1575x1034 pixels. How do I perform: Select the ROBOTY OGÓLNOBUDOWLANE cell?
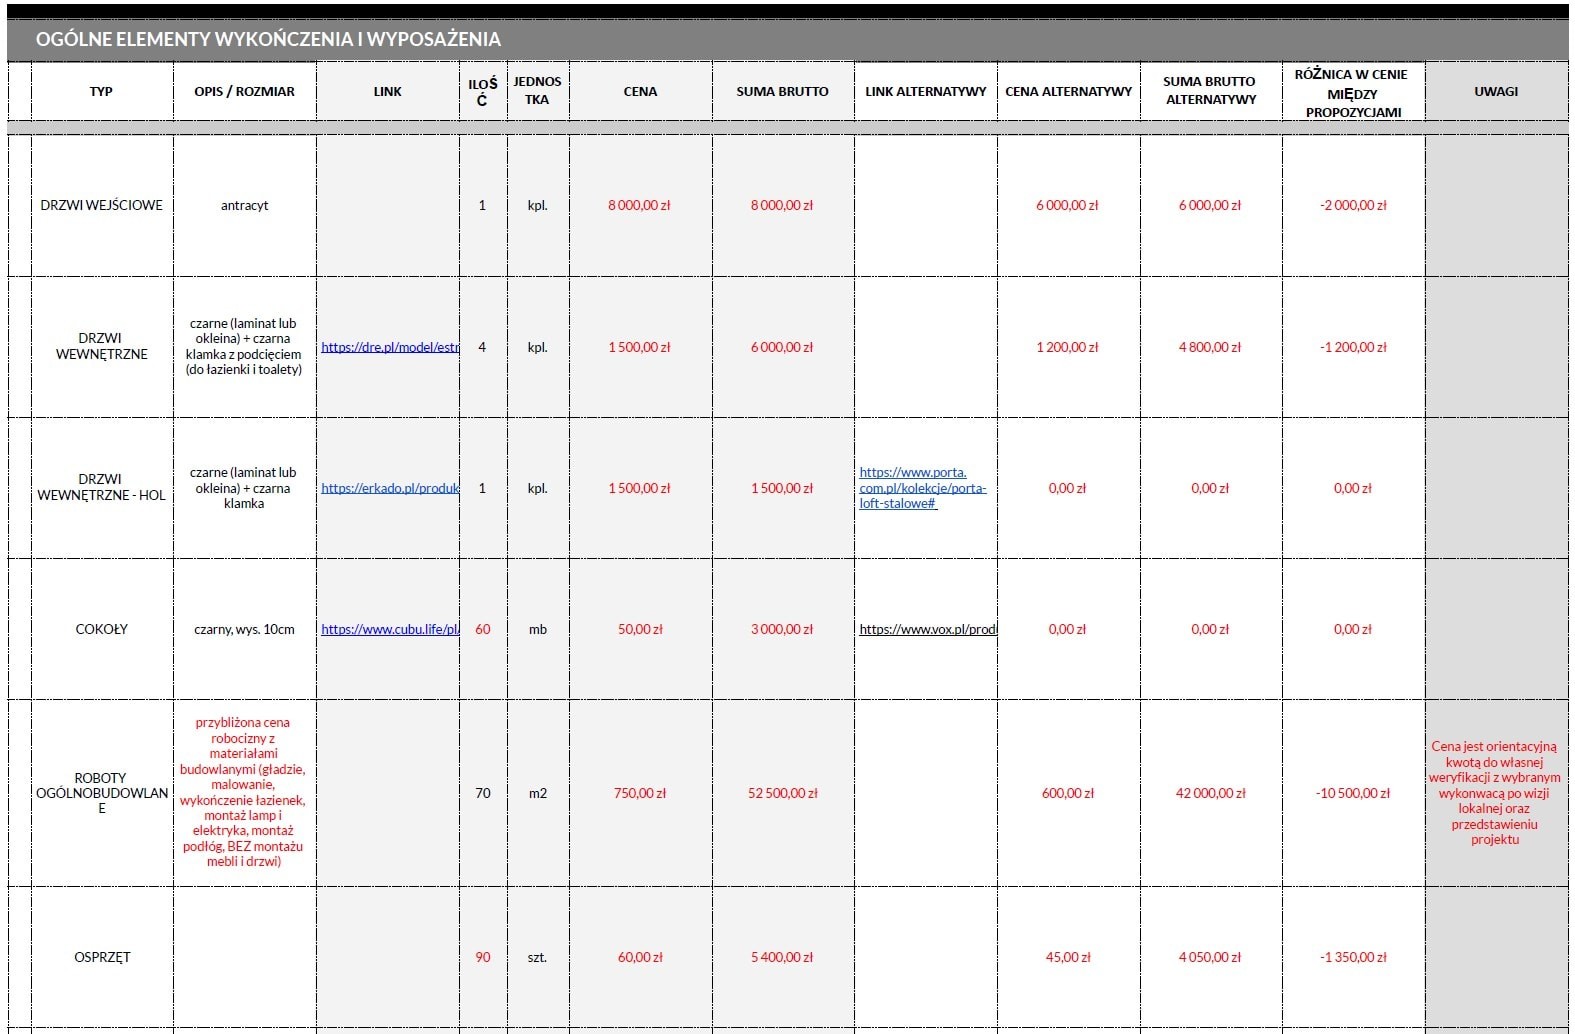pos(101,793)
